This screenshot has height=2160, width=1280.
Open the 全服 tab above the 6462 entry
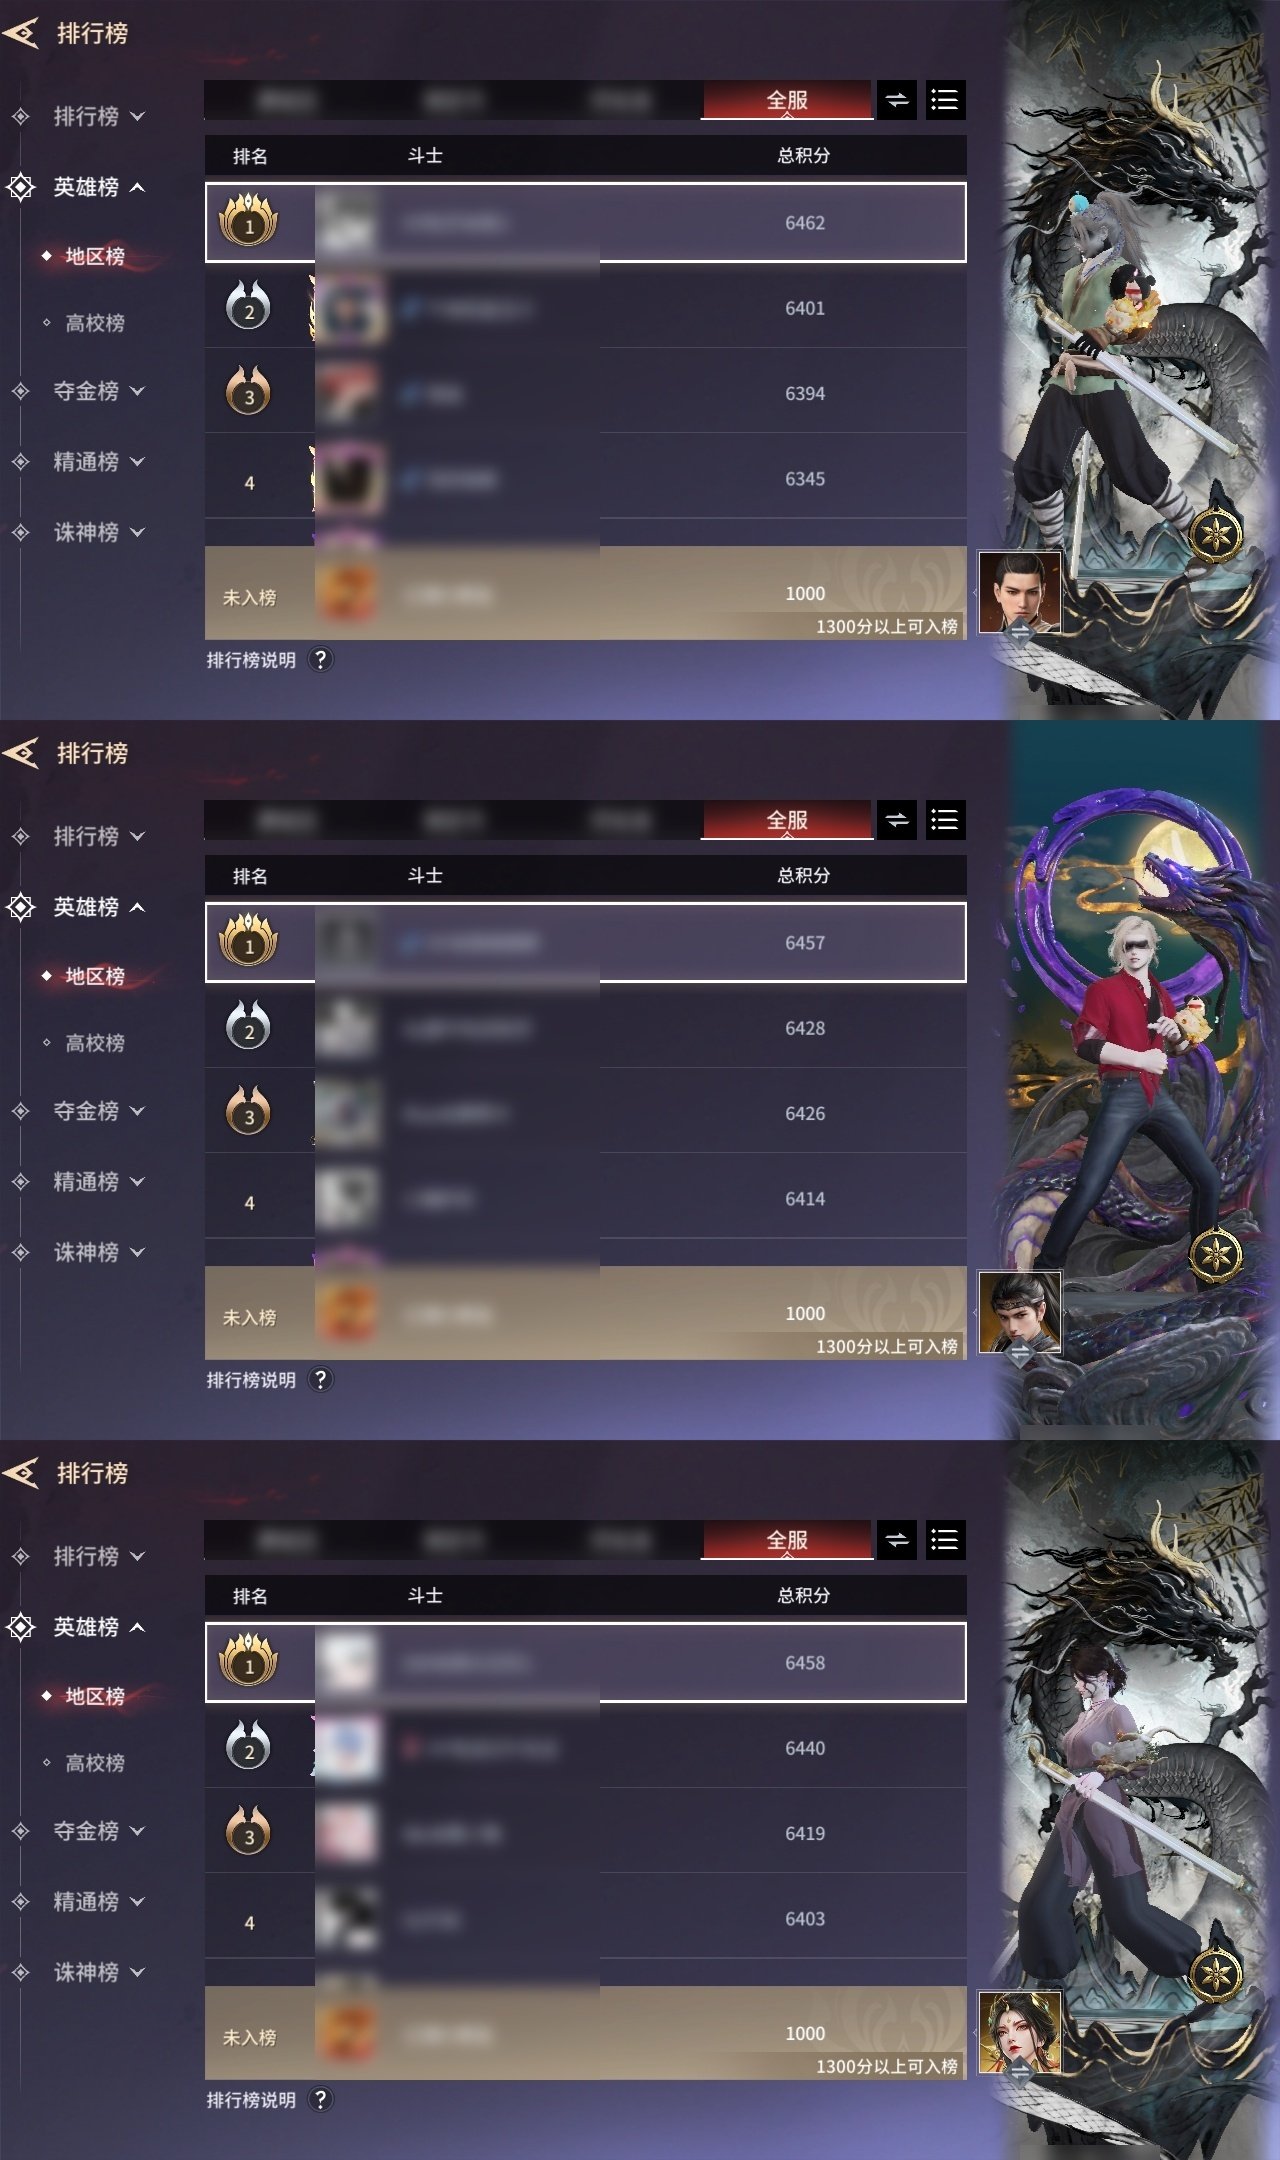pos(787,100)
